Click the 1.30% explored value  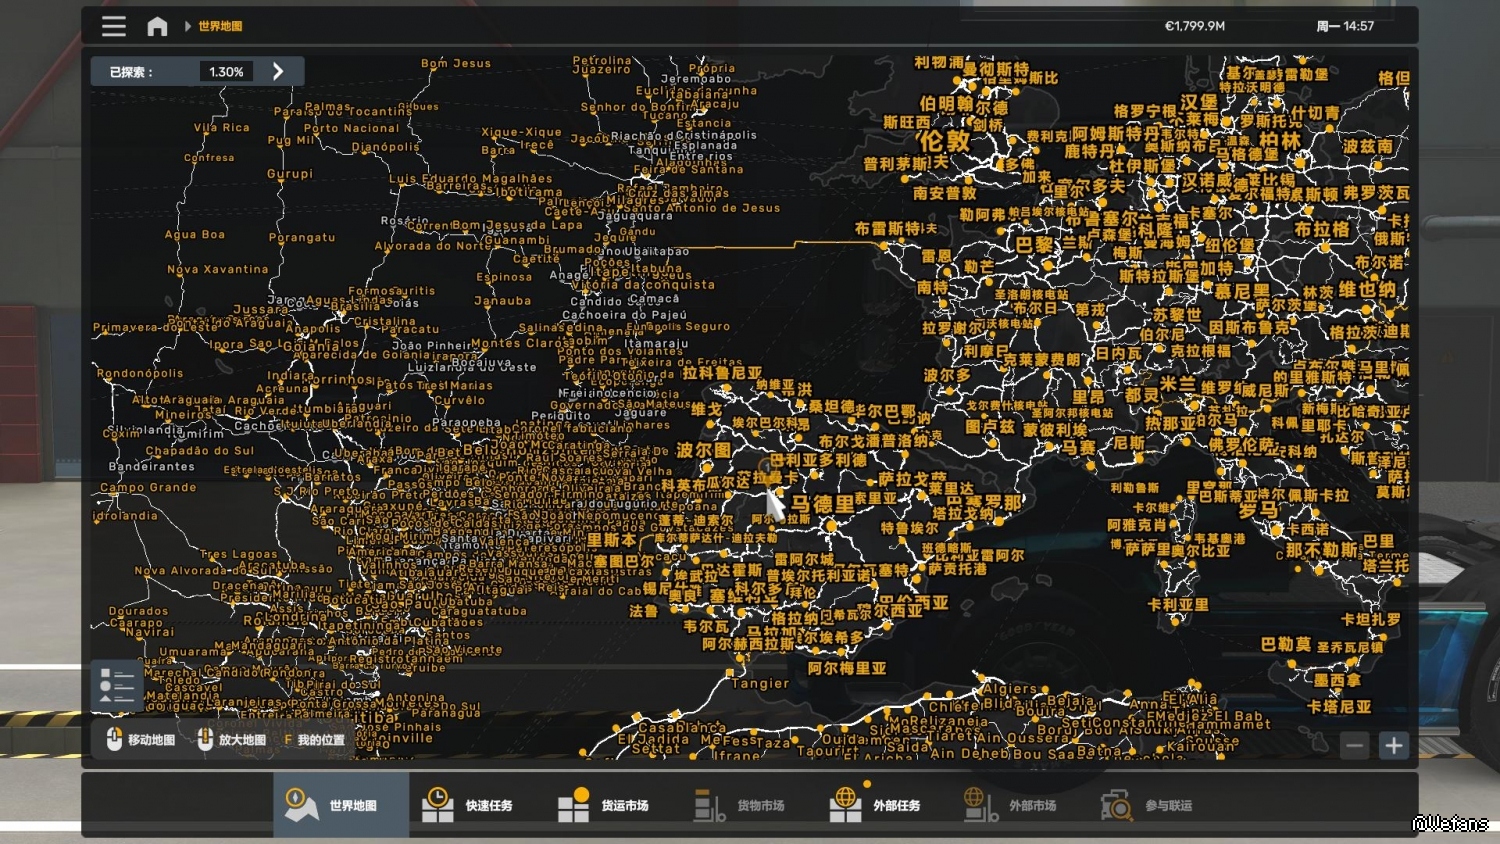pos(226,72)
